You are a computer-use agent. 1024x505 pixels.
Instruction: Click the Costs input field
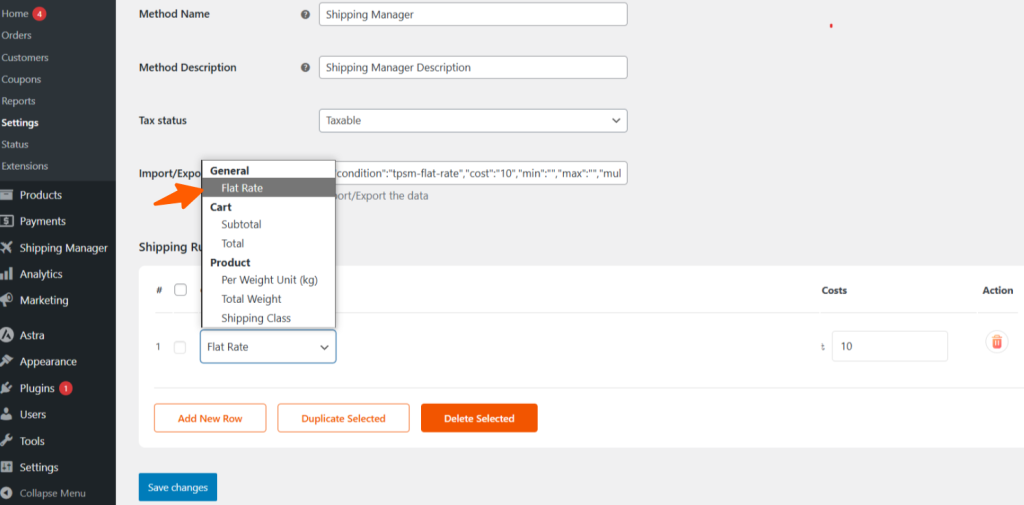[x=889, y=346]
